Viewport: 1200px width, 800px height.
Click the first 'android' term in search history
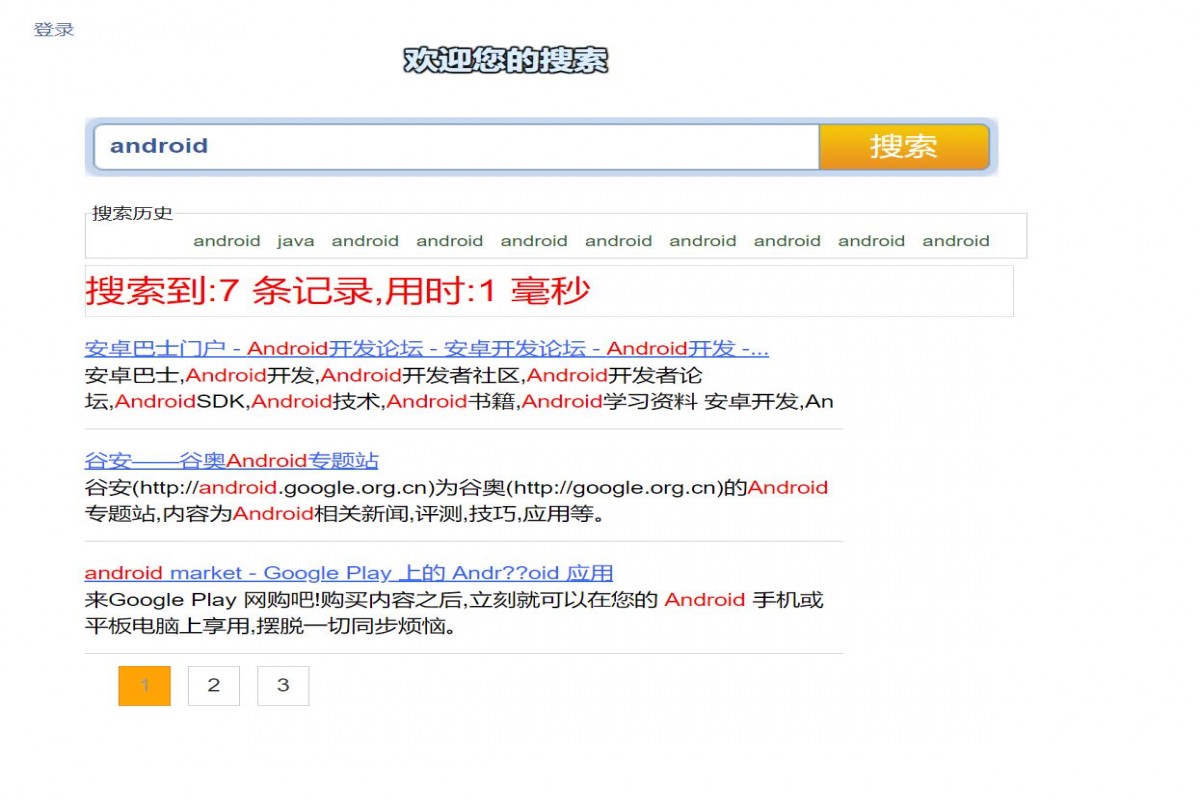pyautogui.click(x=227, y=240)
